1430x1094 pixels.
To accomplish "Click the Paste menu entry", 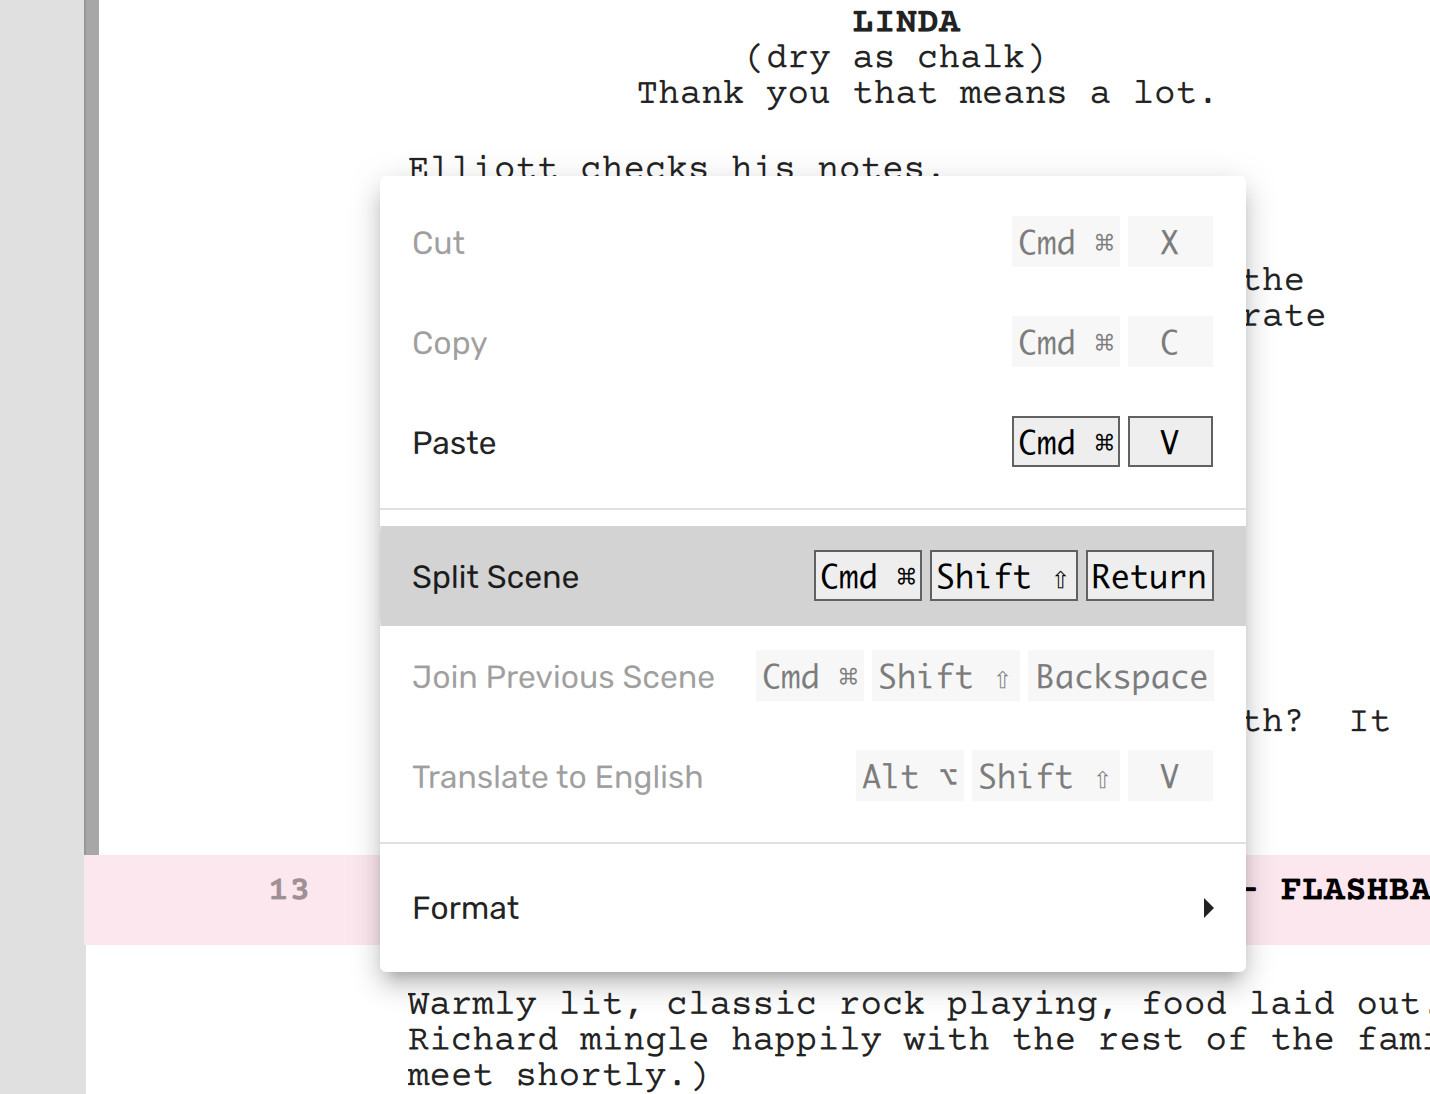I will point(454,443).
